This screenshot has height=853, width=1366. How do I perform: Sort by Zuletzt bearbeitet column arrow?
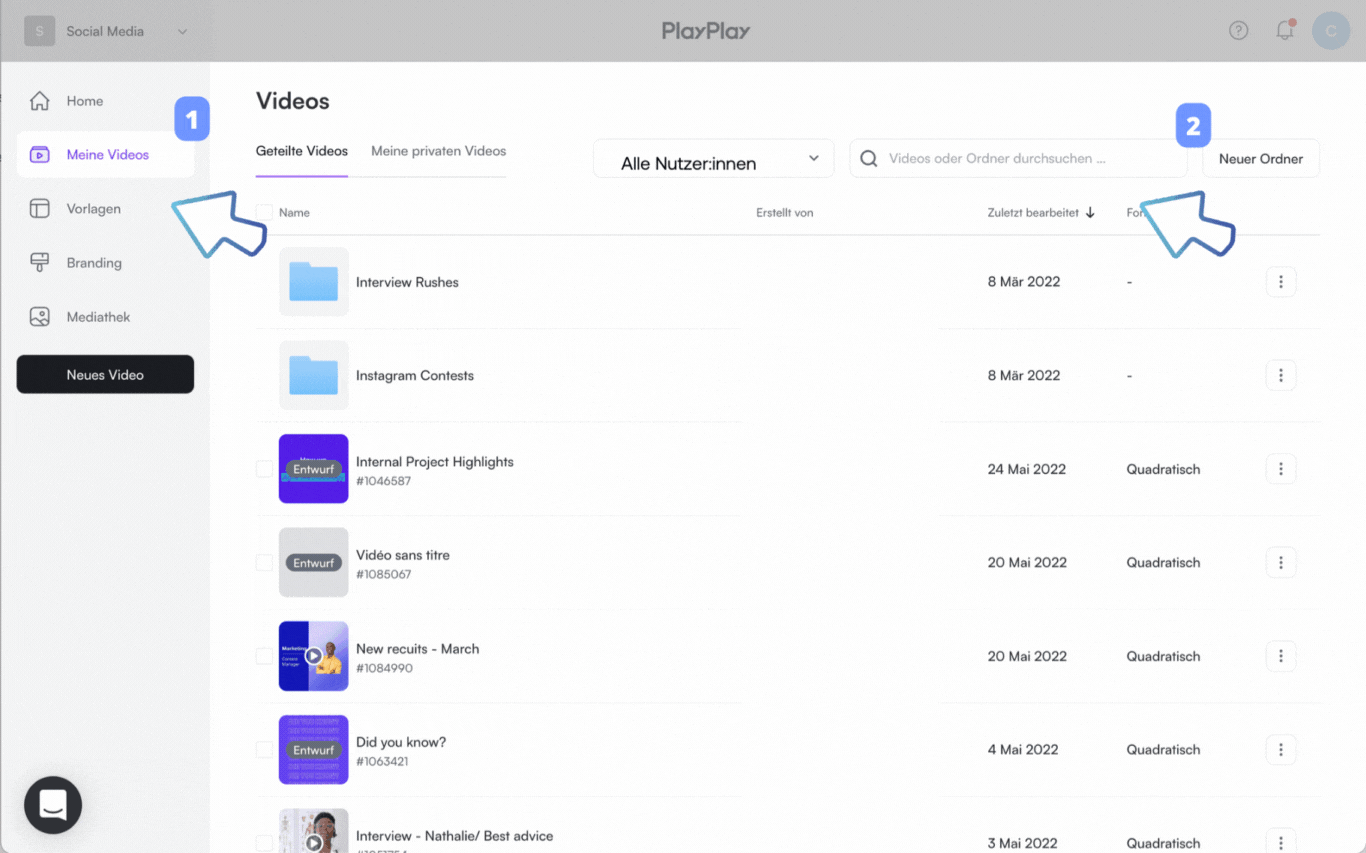[1090, 213]
